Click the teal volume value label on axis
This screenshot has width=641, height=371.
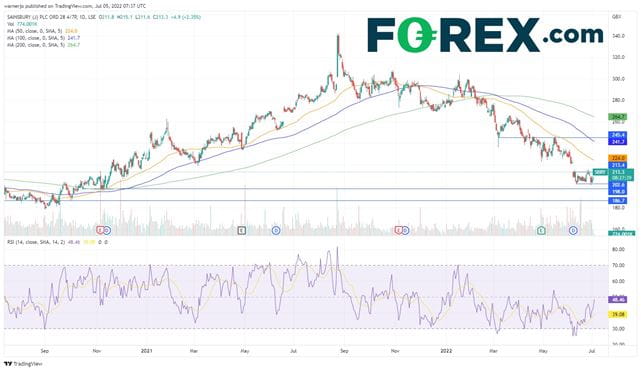[x=621, y=233]
